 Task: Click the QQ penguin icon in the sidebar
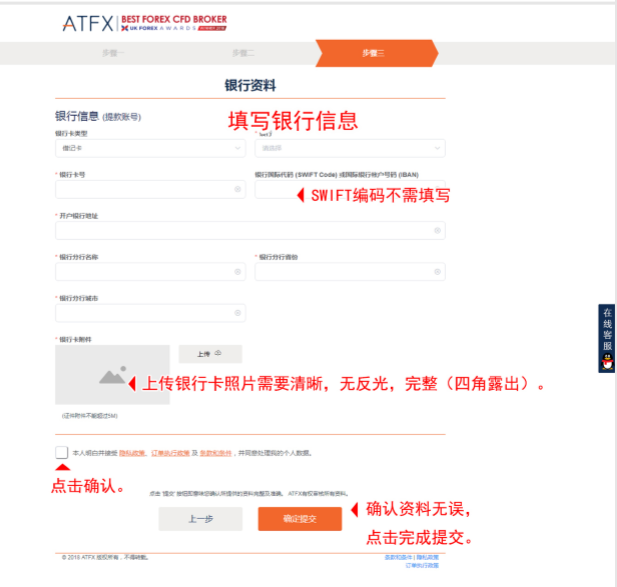(608, 362)
